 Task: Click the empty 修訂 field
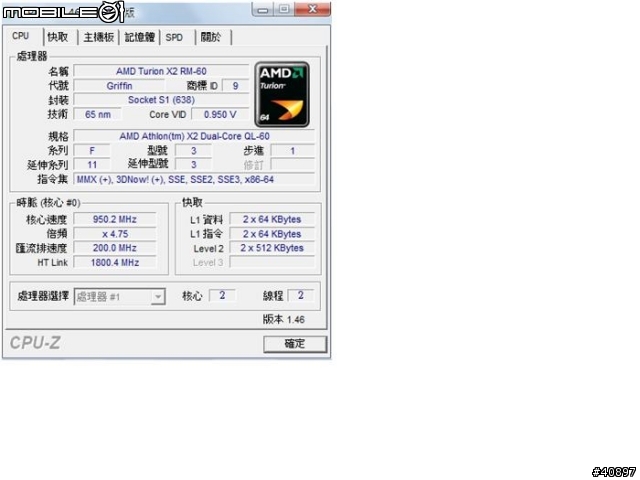[x=293, y=165]
